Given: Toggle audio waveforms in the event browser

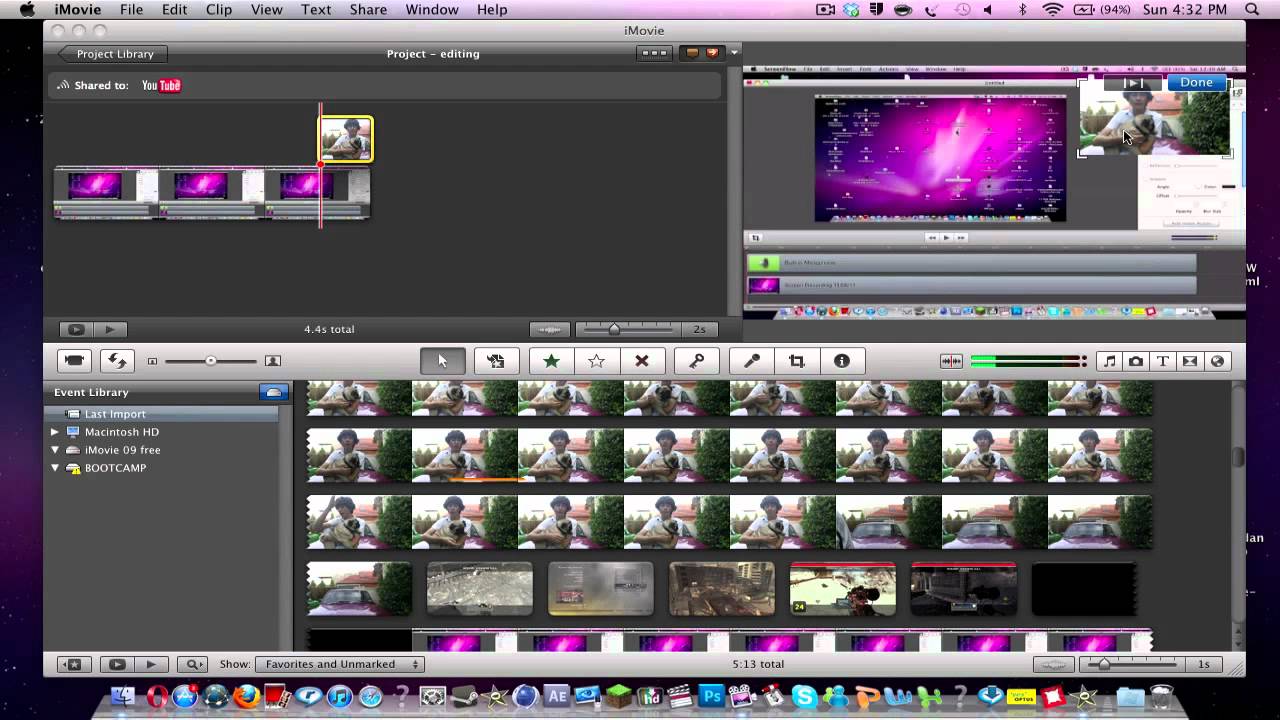Looking at the screenshot, I should pos(1053,664).
